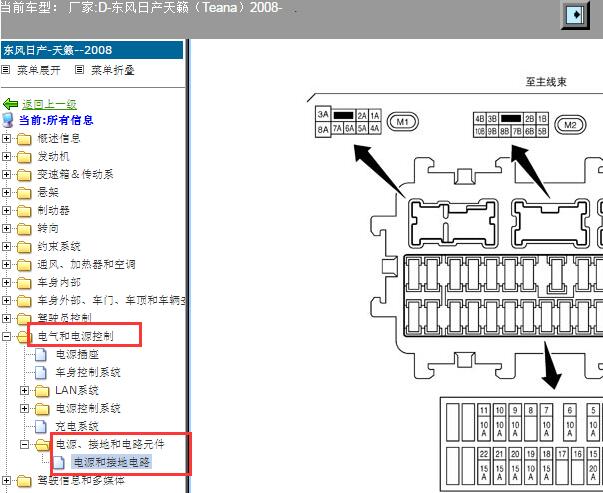The image size is (603, 493).
Task: Select the 发动机 tree item
Action: click(53, 157)
